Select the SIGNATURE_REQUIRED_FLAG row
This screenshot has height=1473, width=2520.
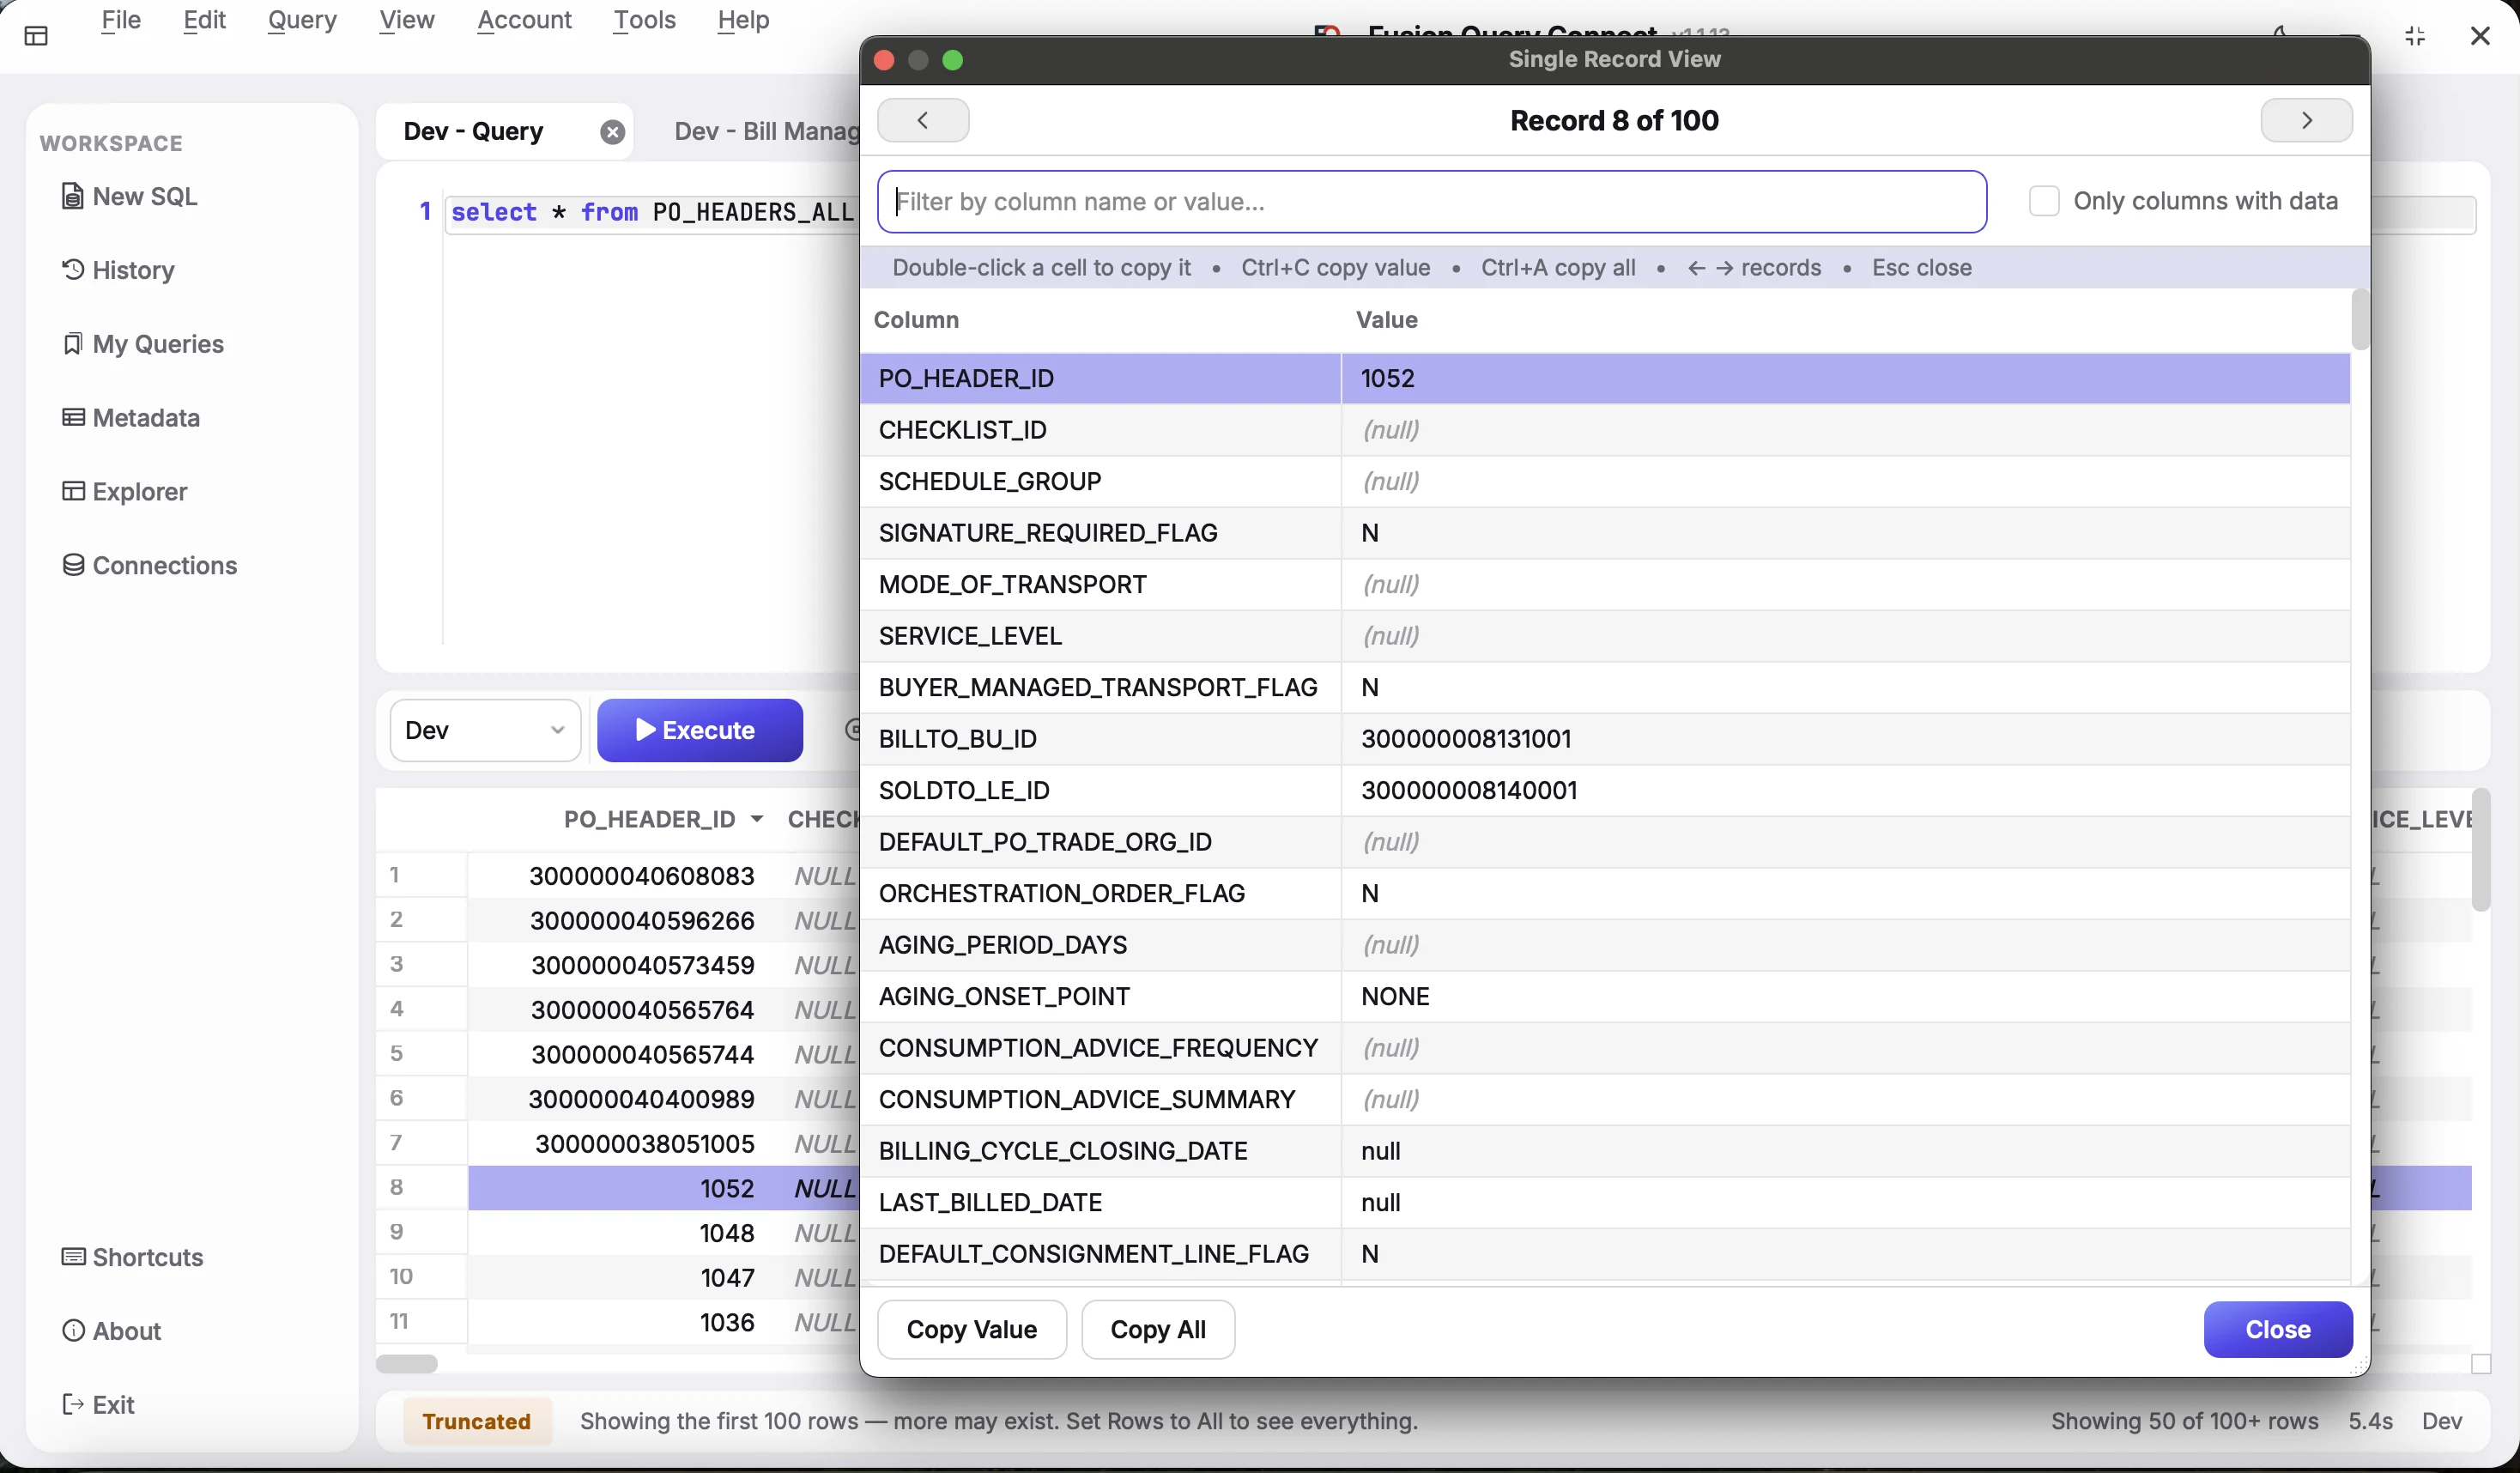click(x=1604, y=533)
